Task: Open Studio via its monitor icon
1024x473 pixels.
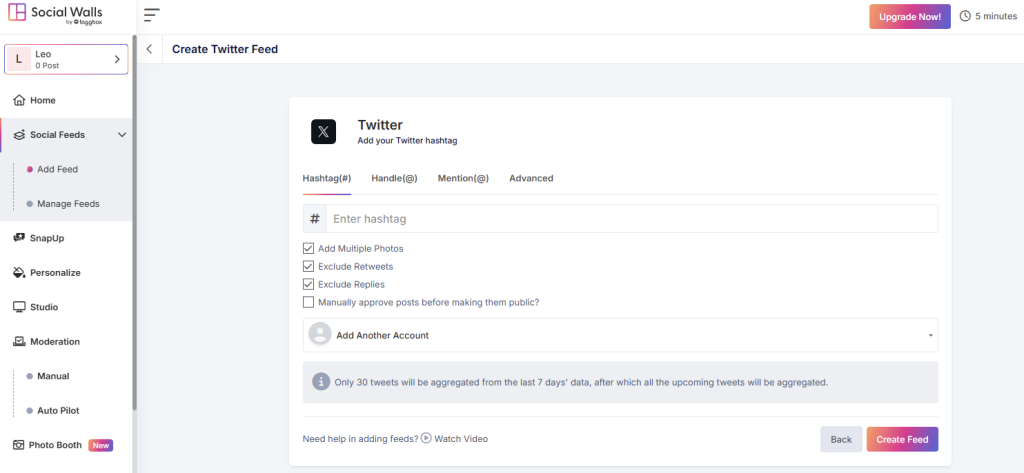Action: pos(19,307)
